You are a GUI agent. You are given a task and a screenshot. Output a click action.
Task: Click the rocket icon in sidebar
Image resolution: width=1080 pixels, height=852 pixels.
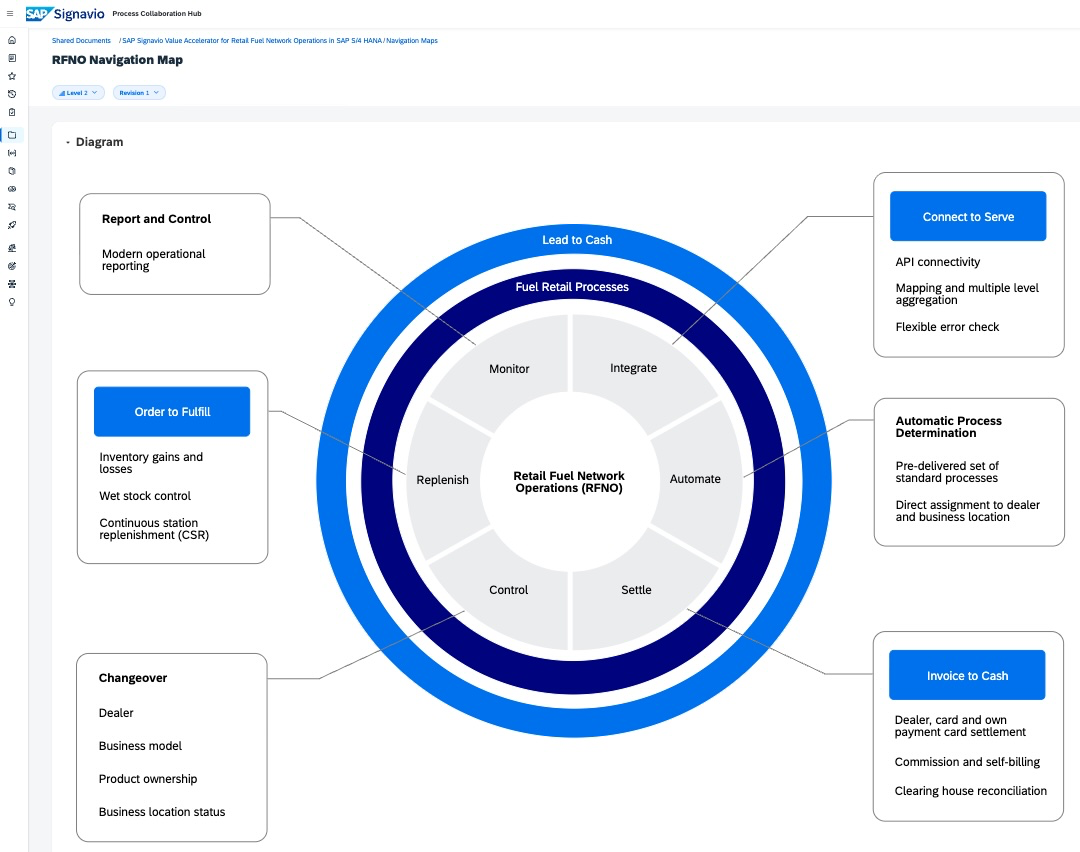point(12,225)
